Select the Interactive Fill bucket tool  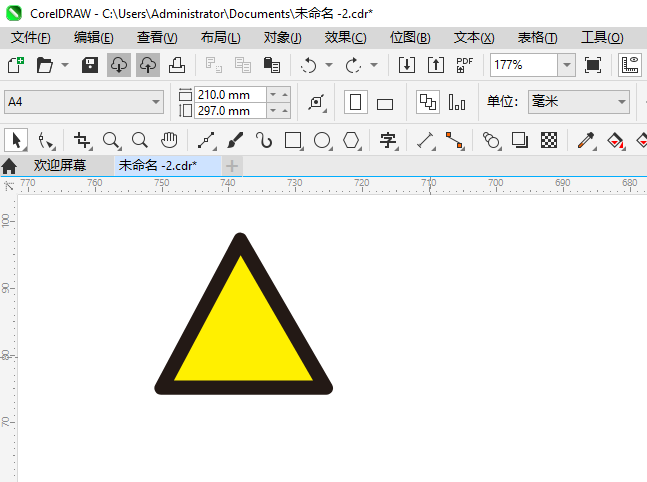[x=616, y=140]
